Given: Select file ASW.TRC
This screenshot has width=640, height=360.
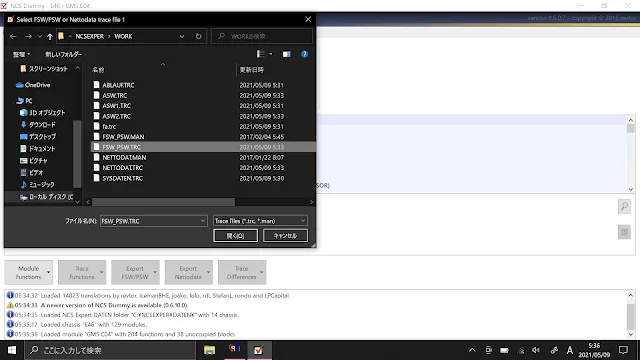Looking at the screenshot, I should 115,95.
